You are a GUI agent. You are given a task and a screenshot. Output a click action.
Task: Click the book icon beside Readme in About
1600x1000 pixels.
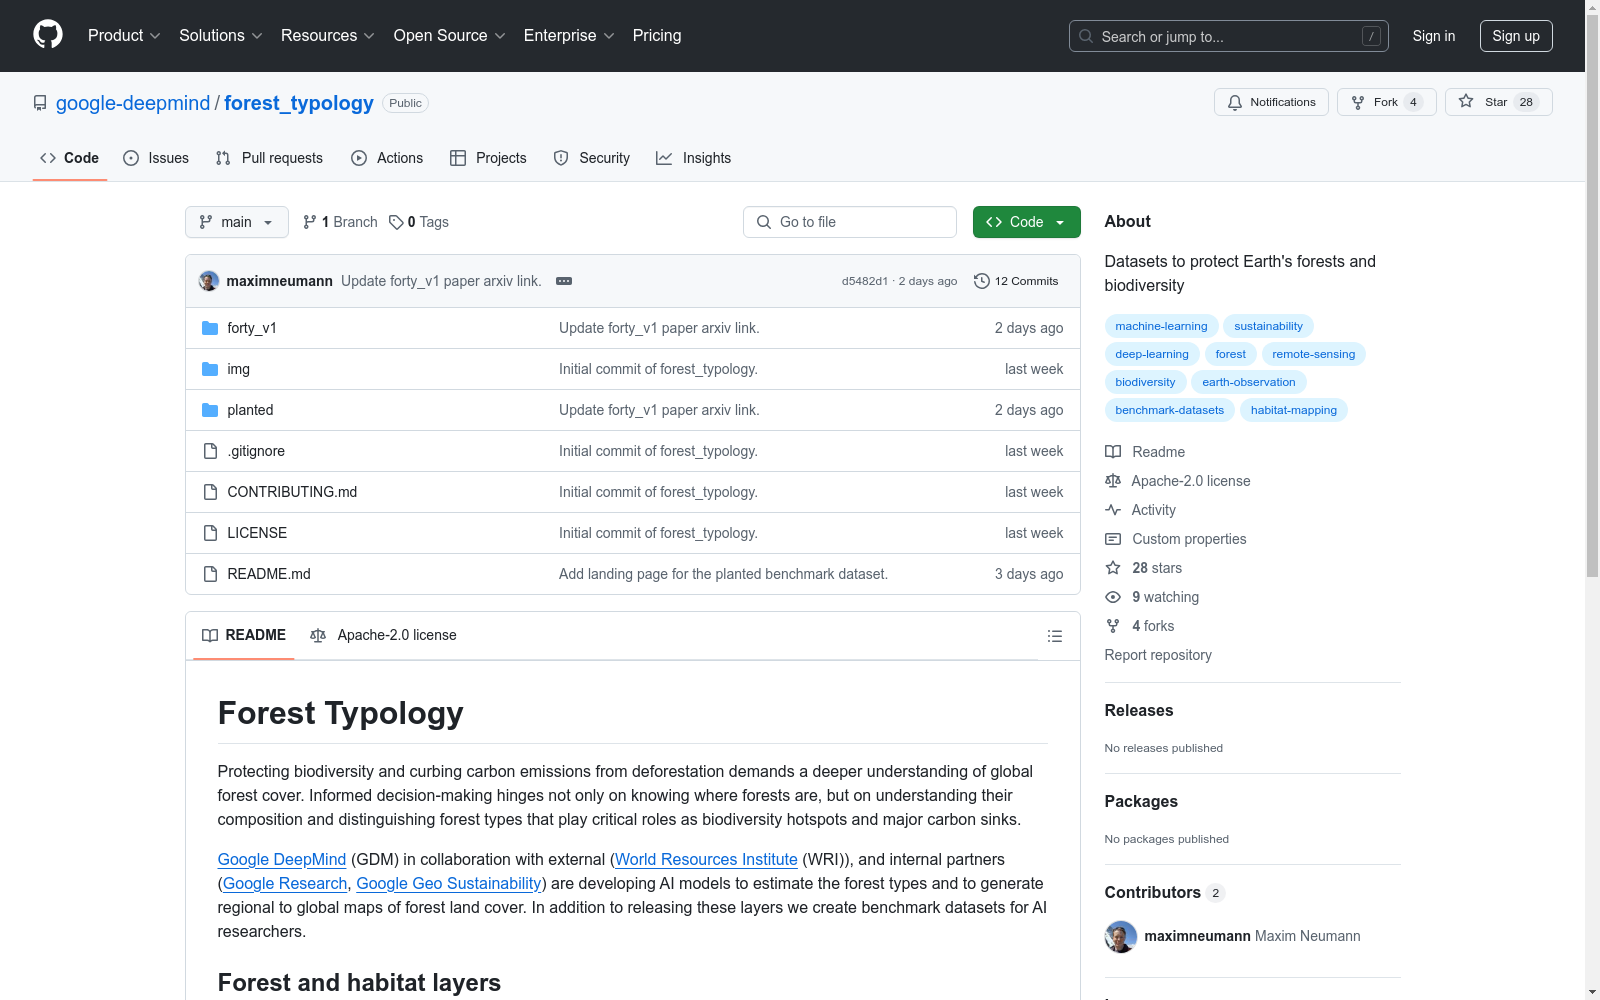pos(1113,452)
